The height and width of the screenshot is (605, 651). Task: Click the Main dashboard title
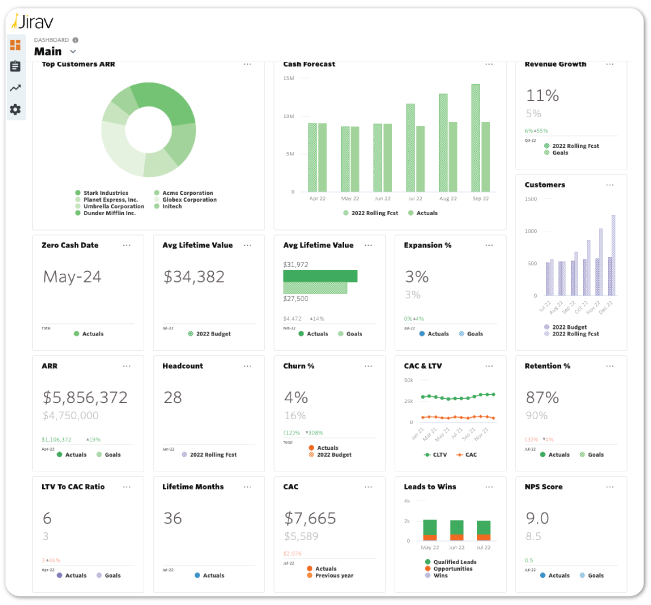point(48,51)
